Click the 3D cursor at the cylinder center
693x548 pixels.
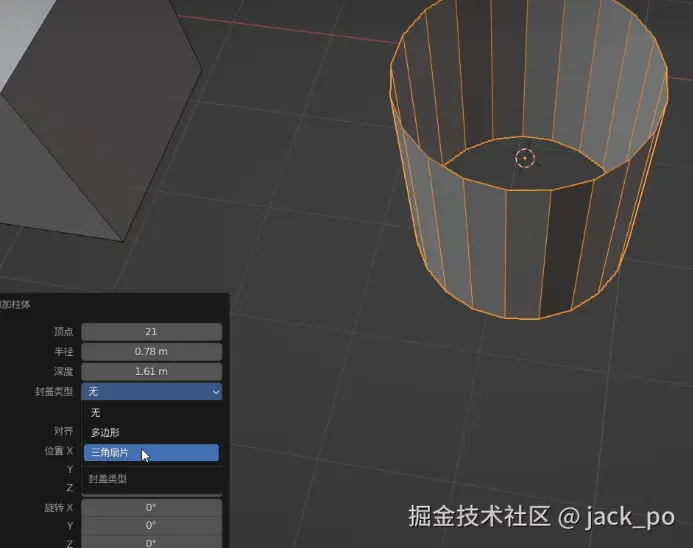pyautogui.click(x=525, y=158)
